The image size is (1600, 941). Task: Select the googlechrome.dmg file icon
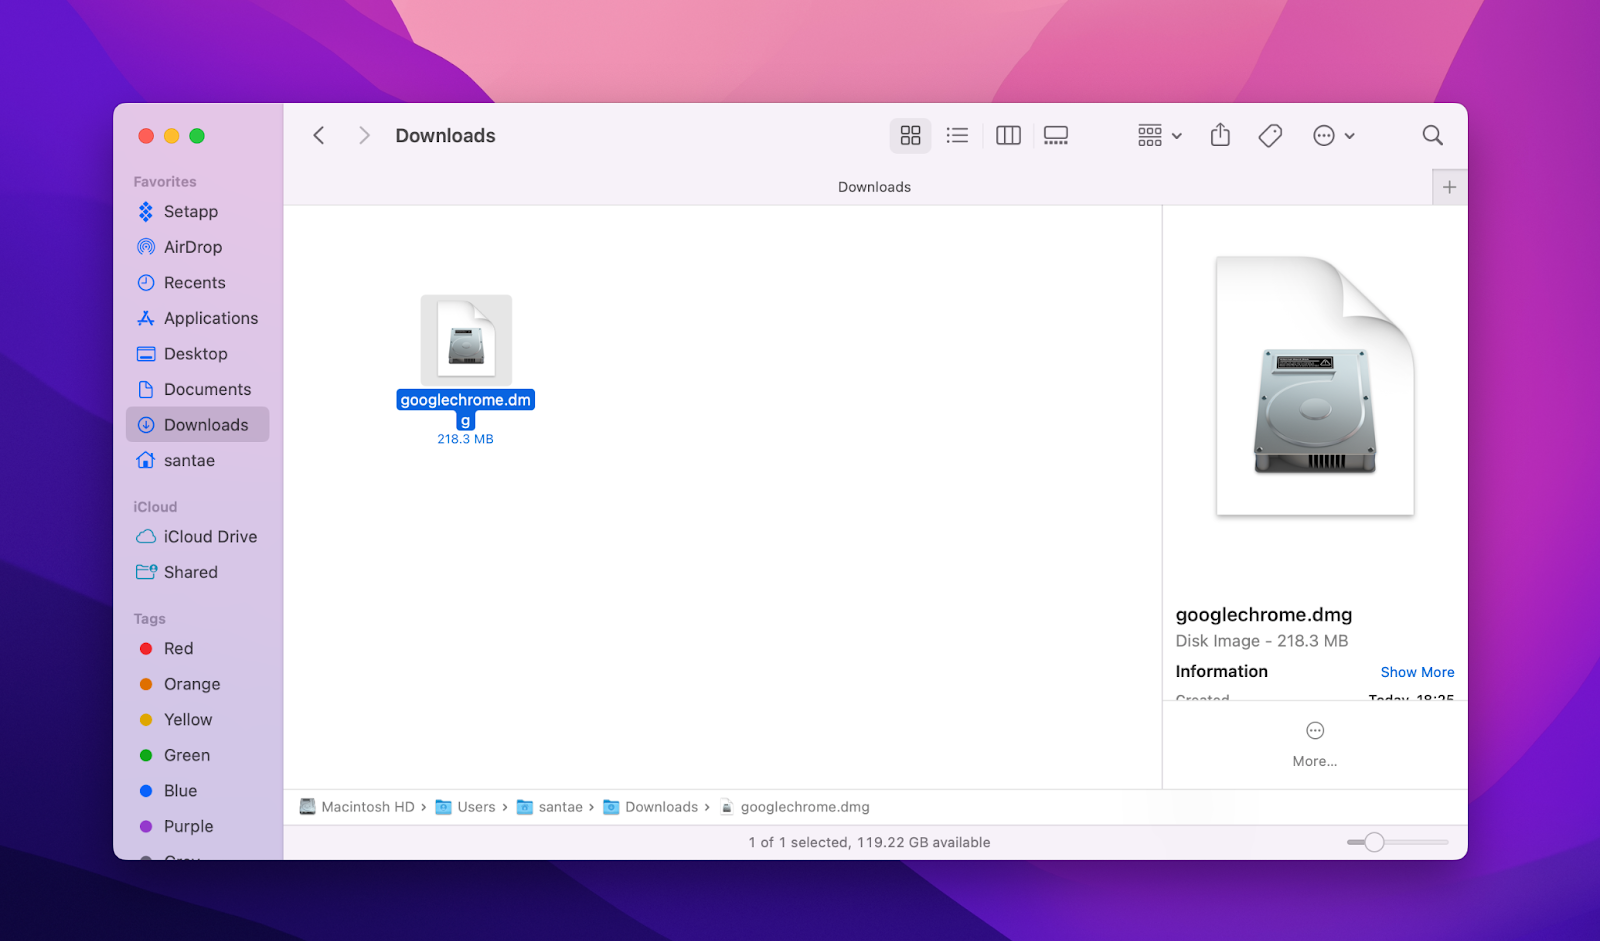tap(466, 340)
